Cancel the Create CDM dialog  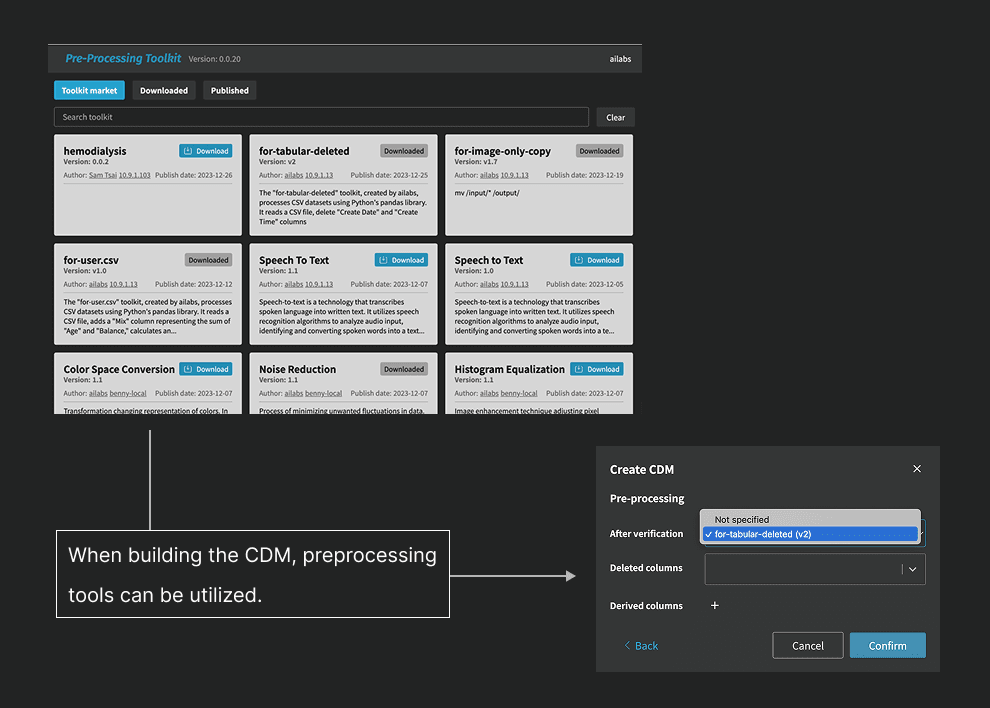(x=807, y=646)
